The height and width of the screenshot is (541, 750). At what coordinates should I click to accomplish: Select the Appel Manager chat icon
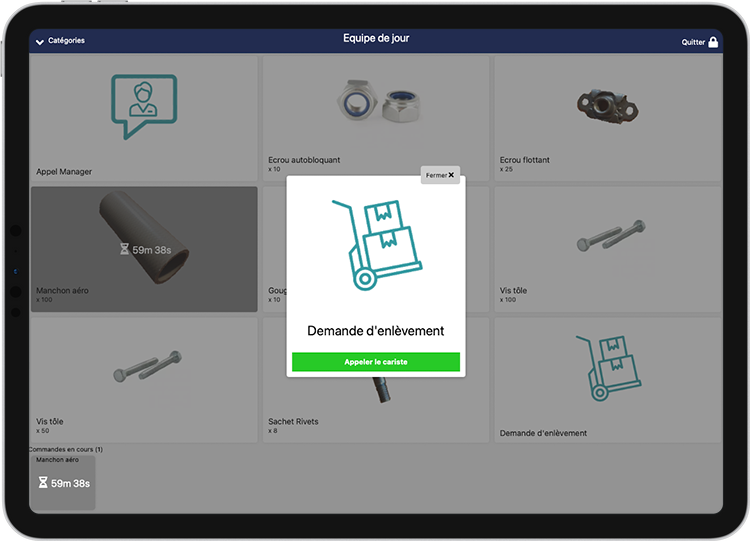coord(144,106)
